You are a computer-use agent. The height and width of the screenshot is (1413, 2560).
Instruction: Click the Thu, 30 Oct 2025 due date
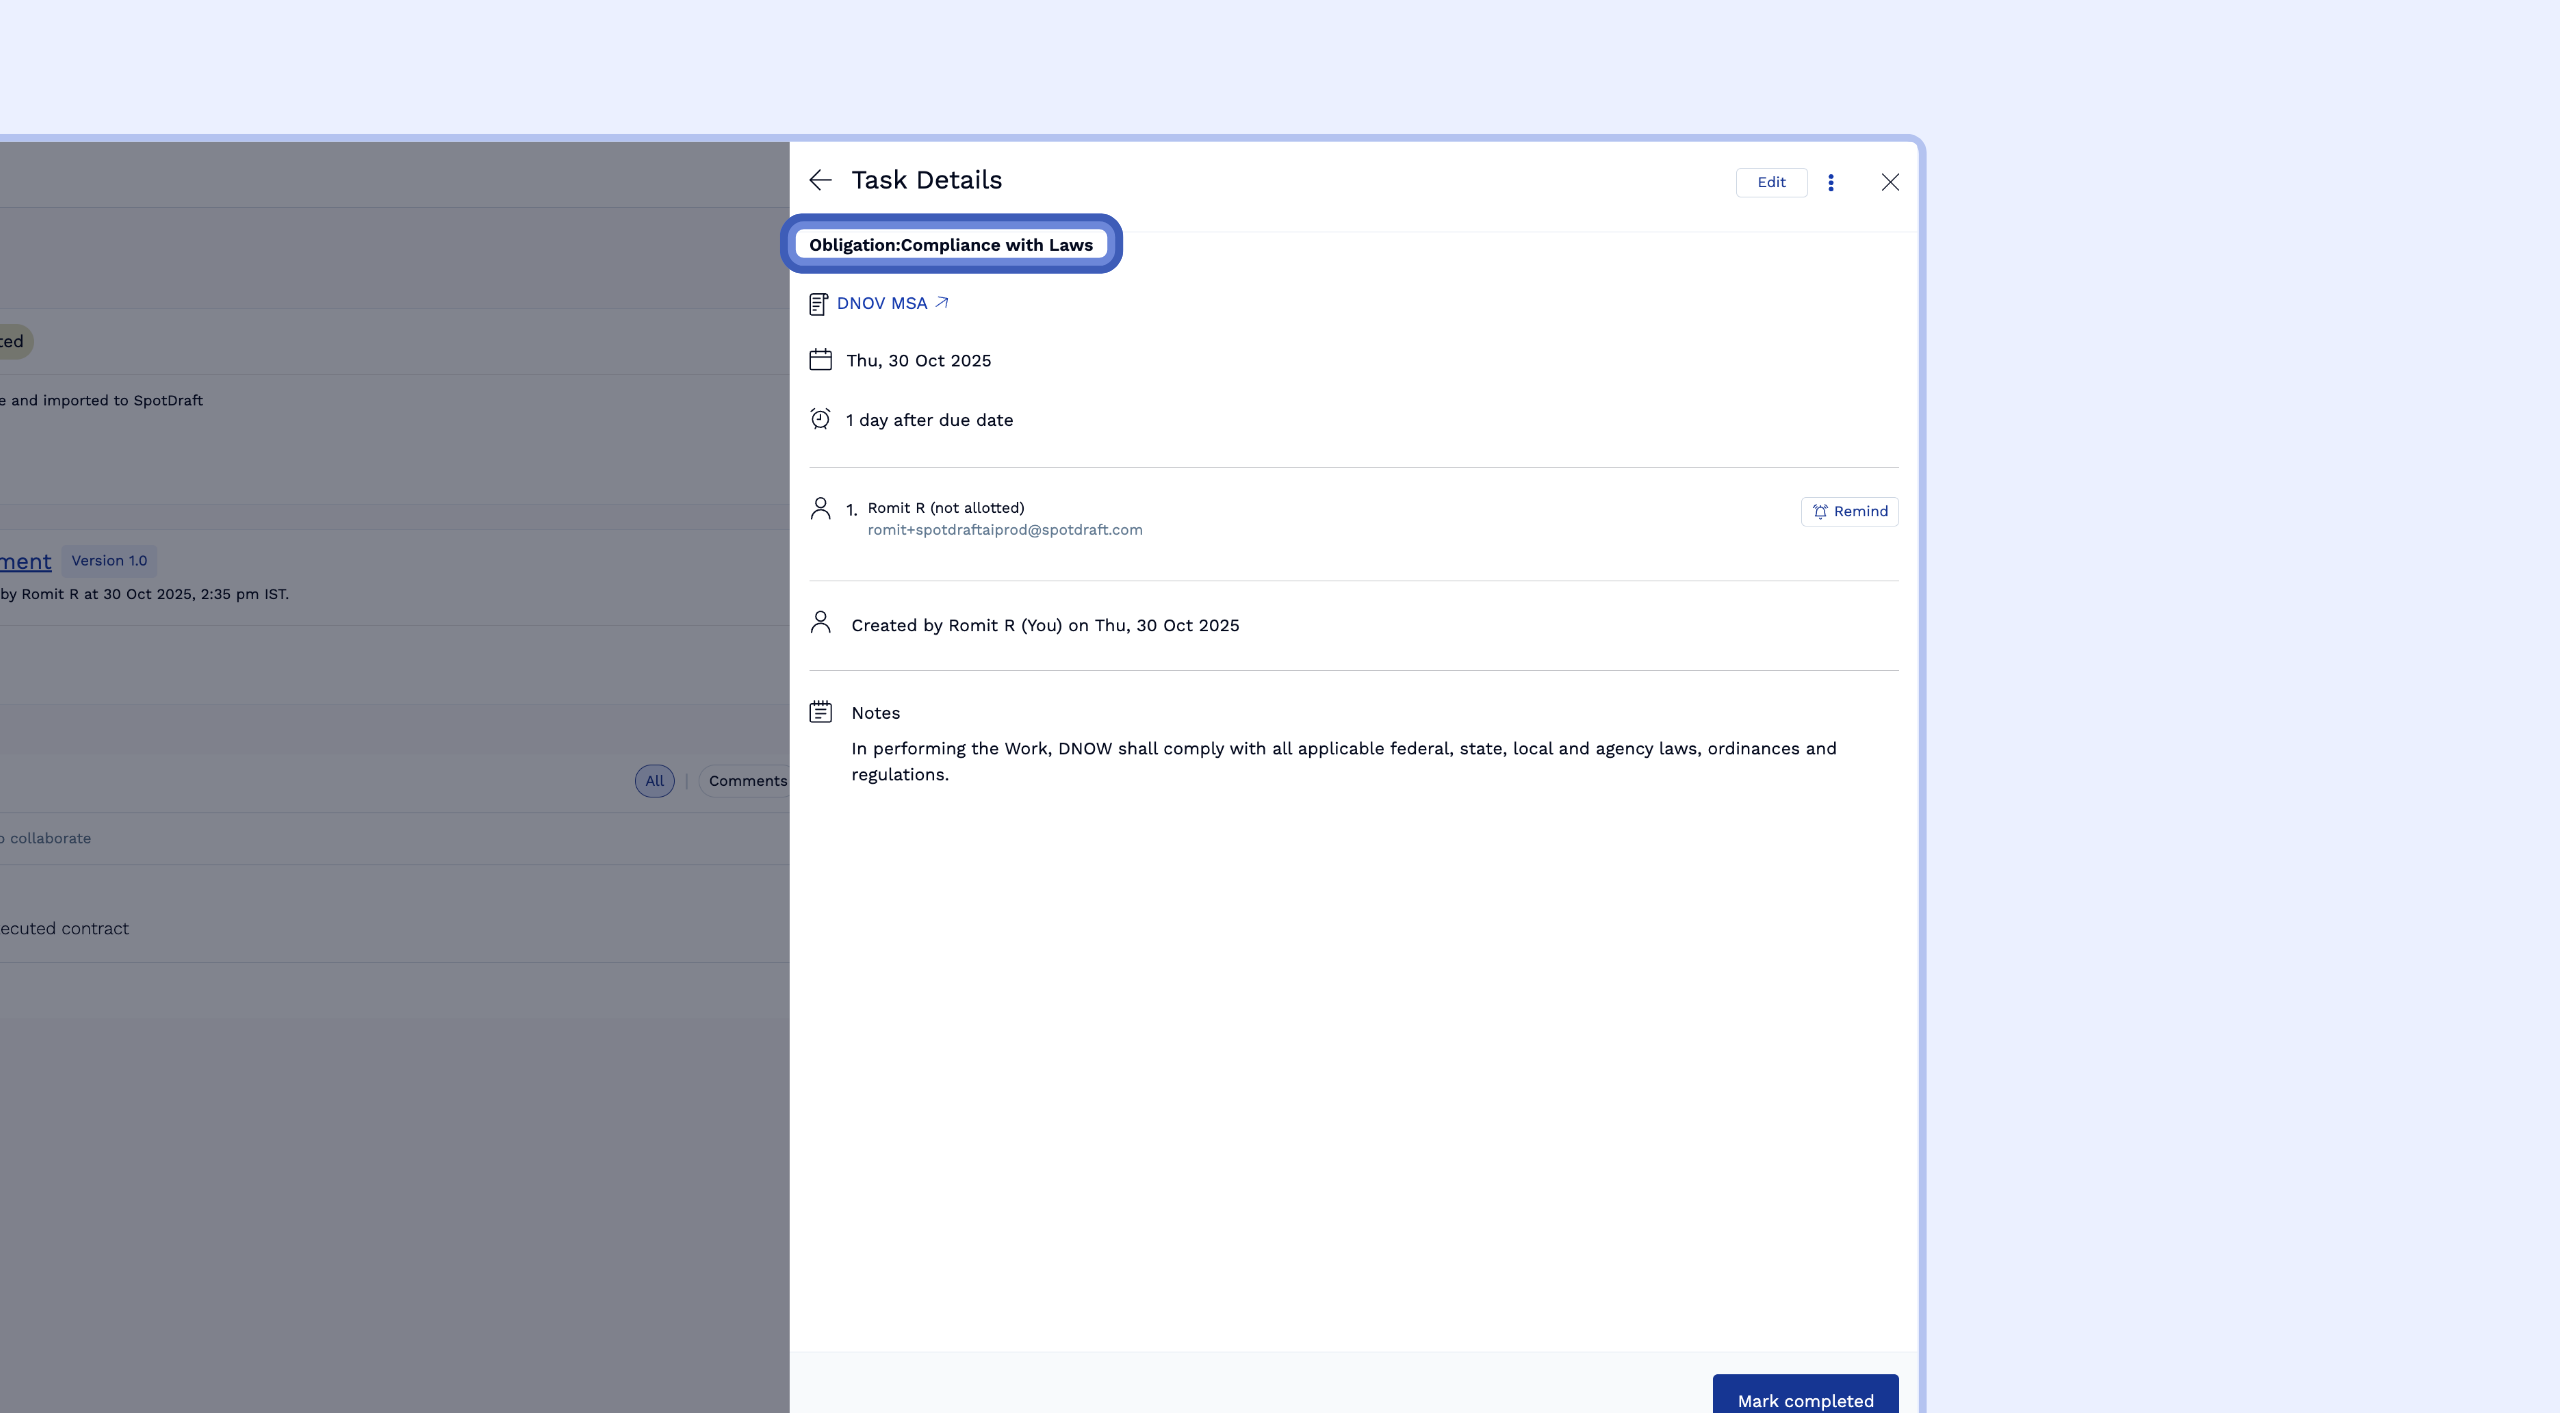918,361
